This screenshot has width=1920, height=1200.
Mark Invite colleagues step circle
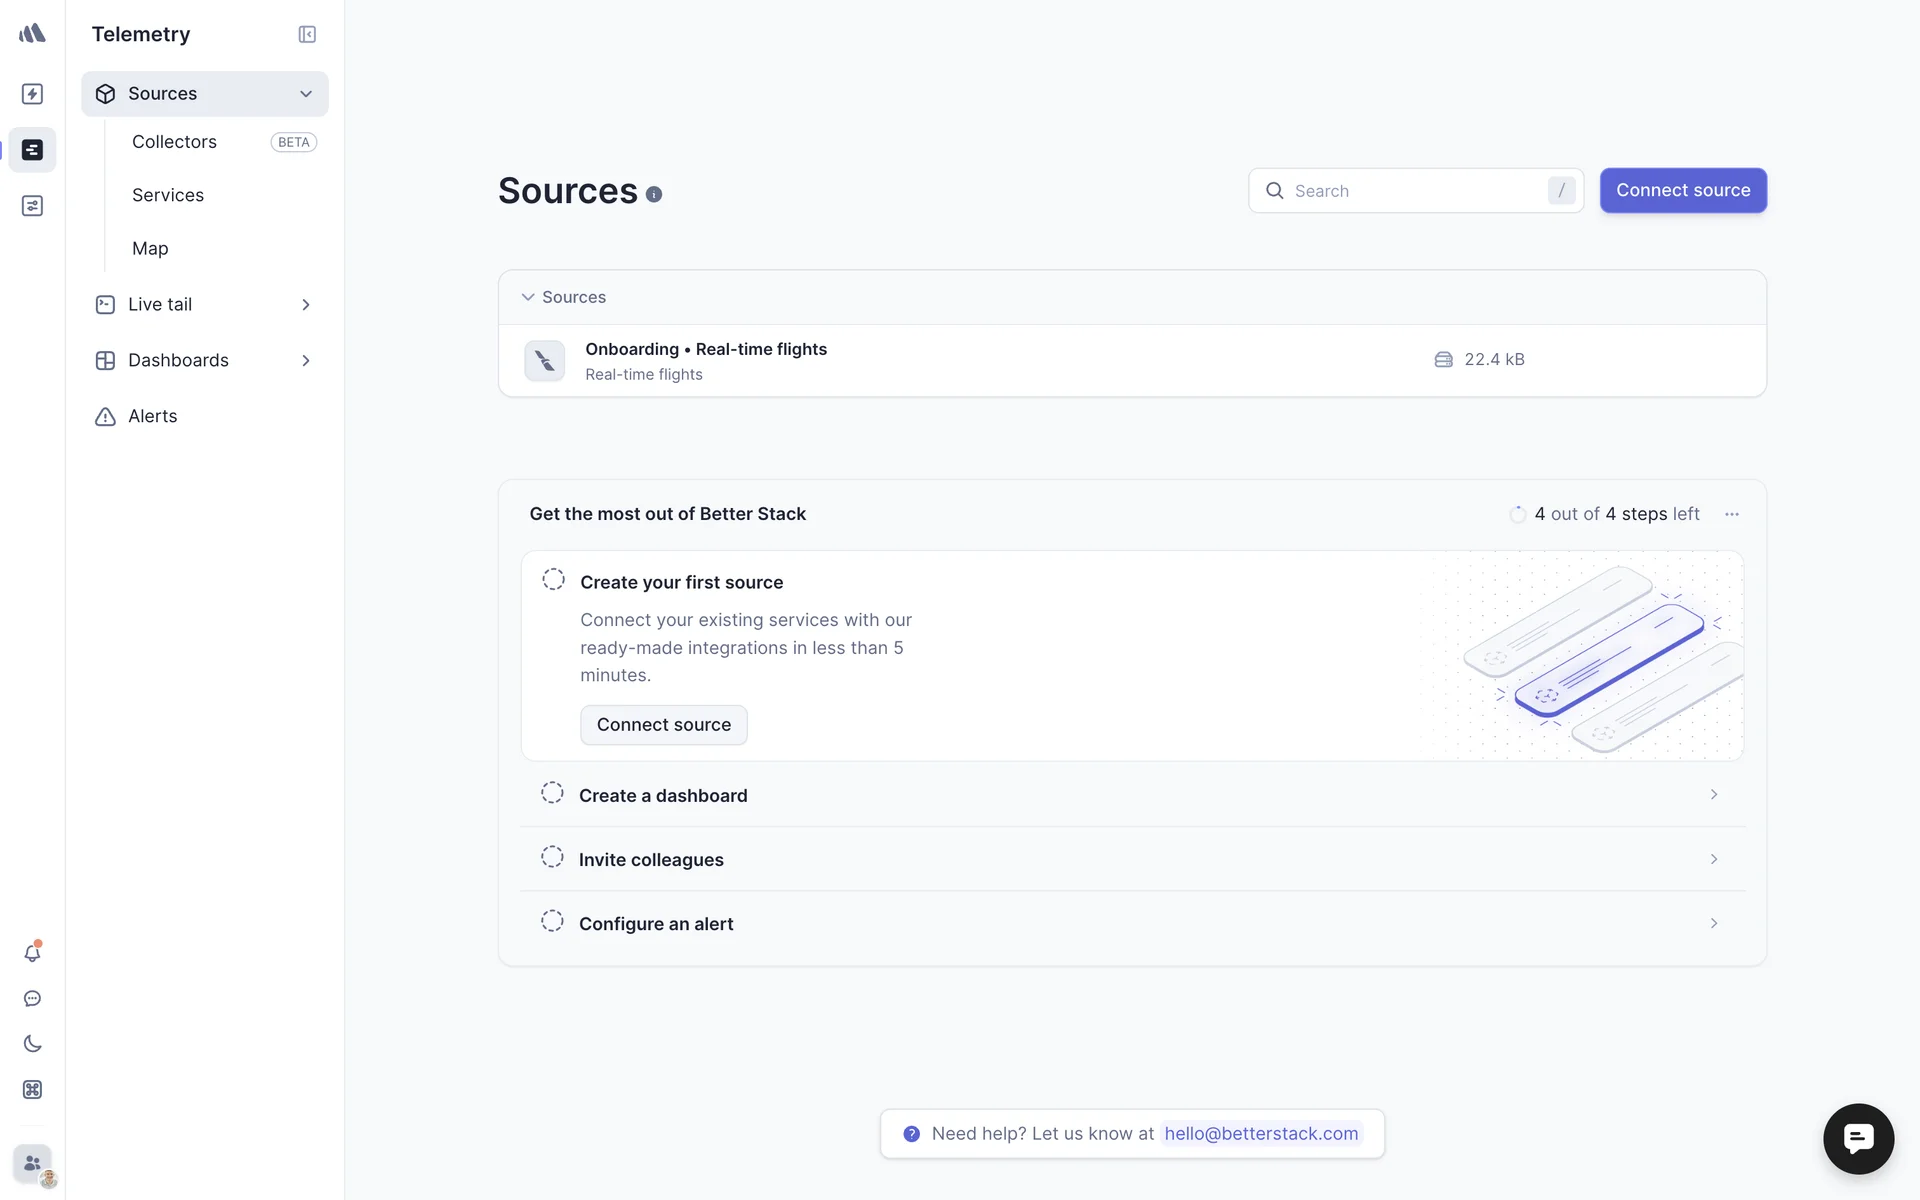click(552, 858)
